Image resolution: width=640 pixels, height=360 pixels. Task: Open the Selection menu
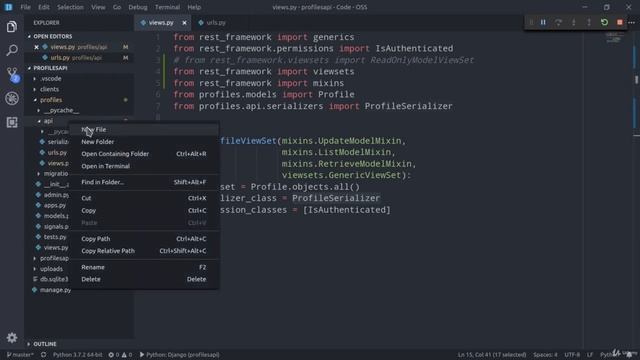tap(70, 7)
